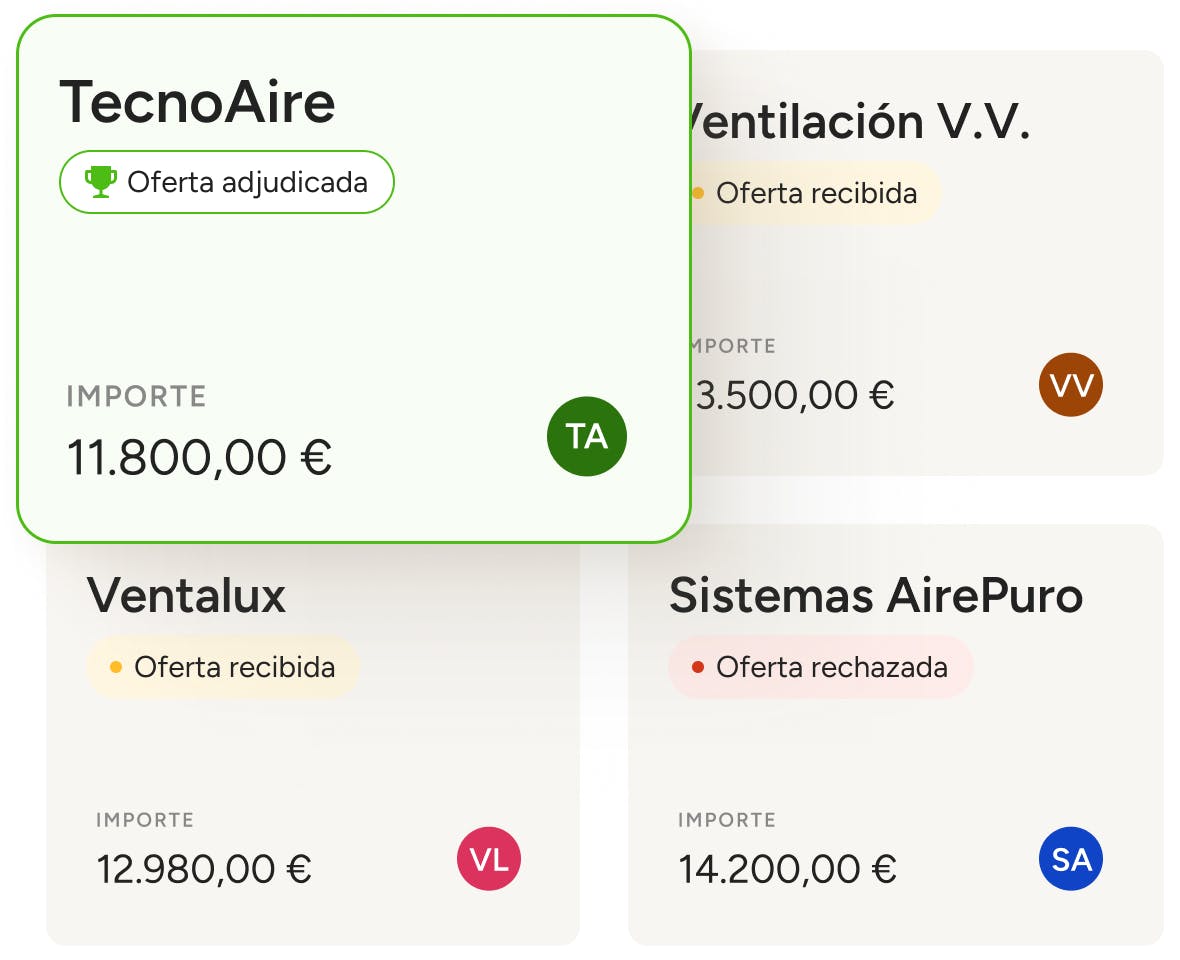Click the IMPORTE label on the TecnoAire card

[x=136, y=397]
